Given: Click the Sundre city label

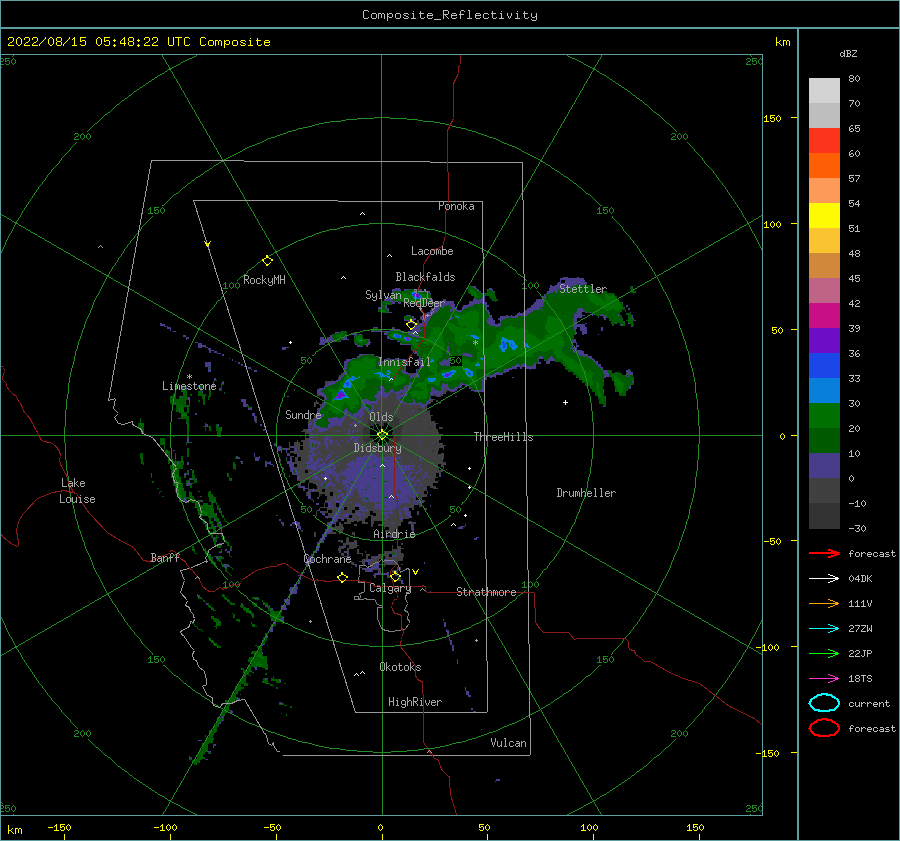Looking at the screenshot, I should coord(304,415).
